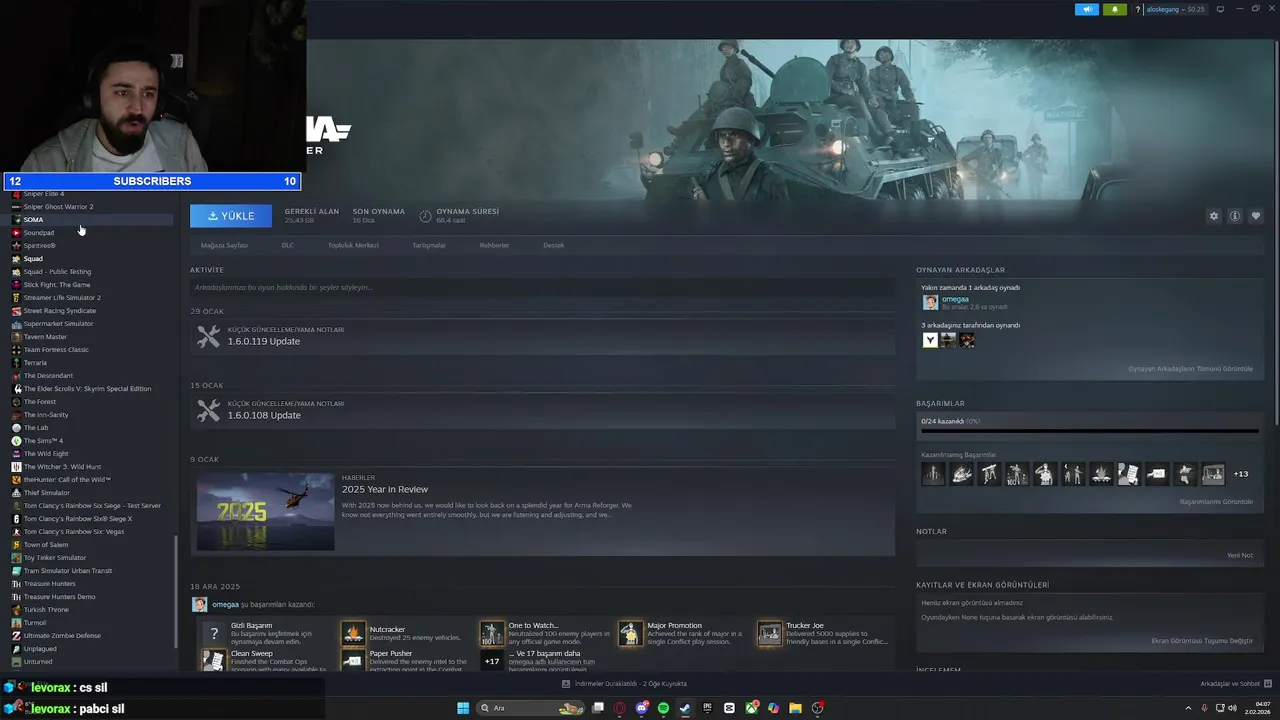Viewport: 1280px width, 720px height.
Task: Open Major Promotion achievement icon
Action: pyautogui.click(x=630, y=634)
